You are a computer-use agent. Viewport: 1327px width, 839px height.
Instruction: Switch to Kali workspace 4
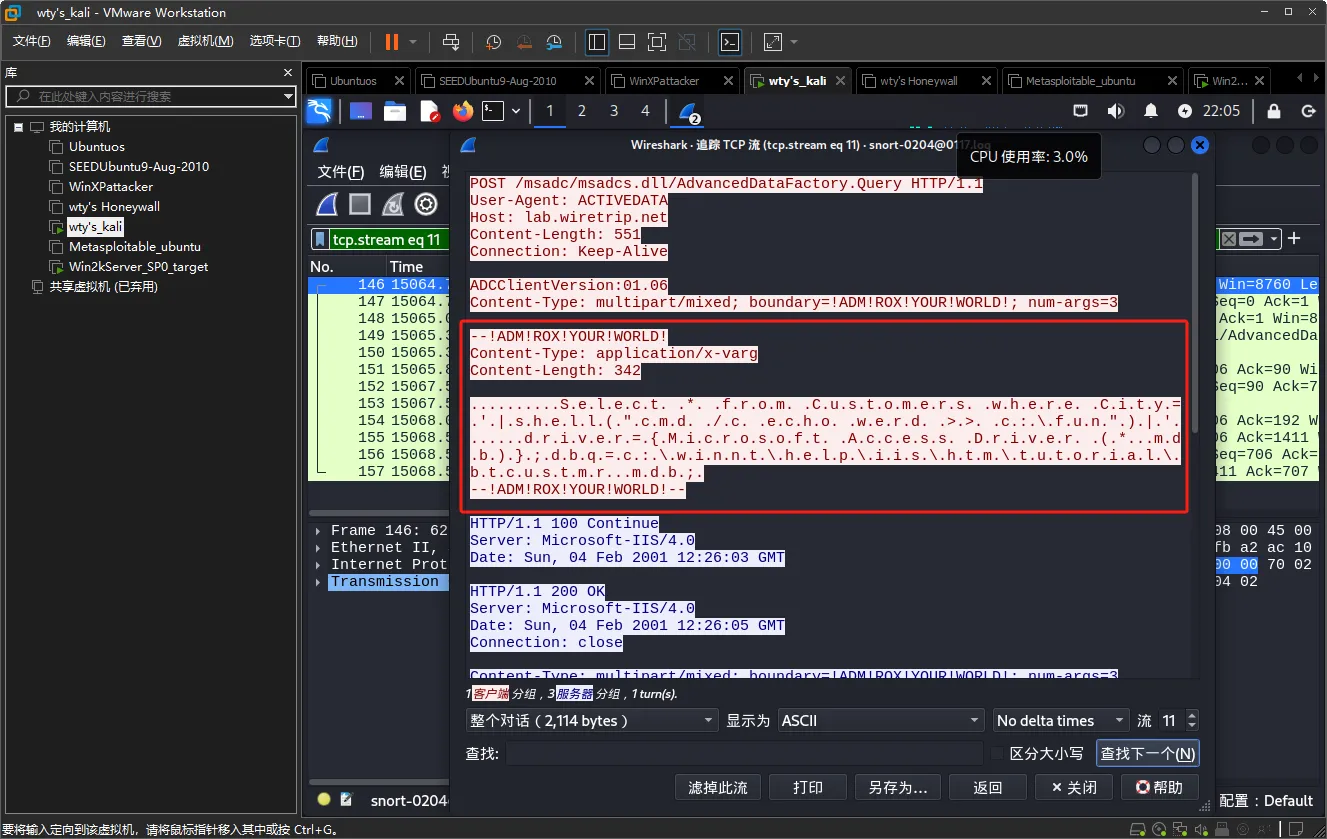point(645,111)
